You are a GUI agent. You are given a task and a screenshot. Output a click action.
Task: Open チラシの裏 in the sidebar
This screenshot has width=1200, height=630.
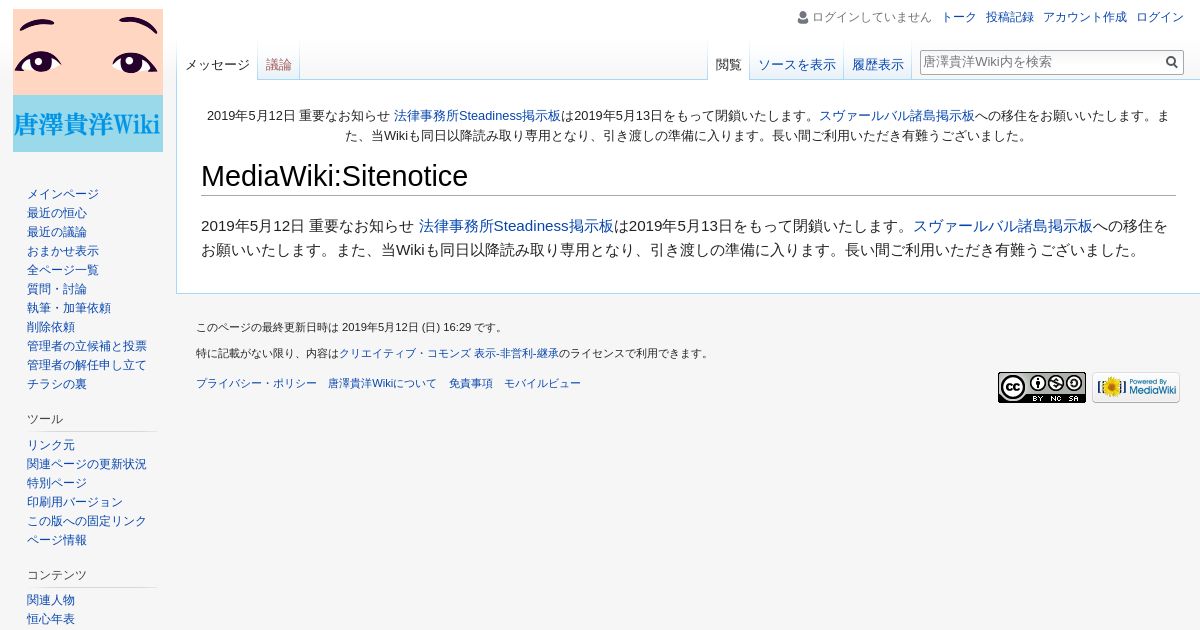[x=57, y=384]
